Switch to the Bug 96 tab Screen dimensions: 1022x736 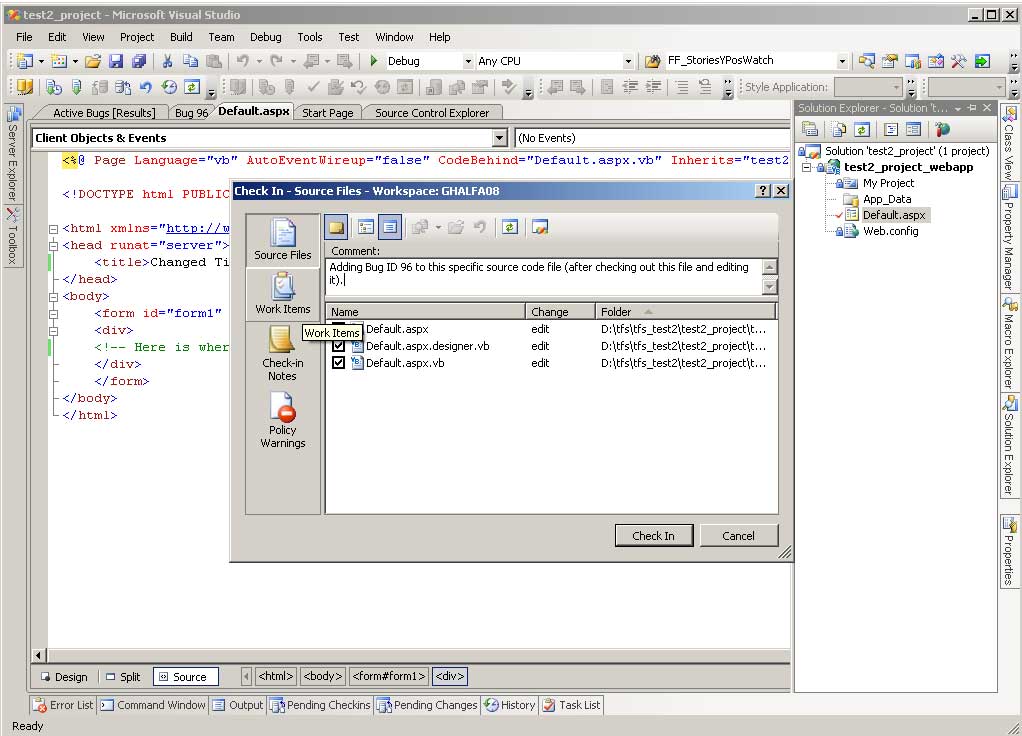coord(191,113)
